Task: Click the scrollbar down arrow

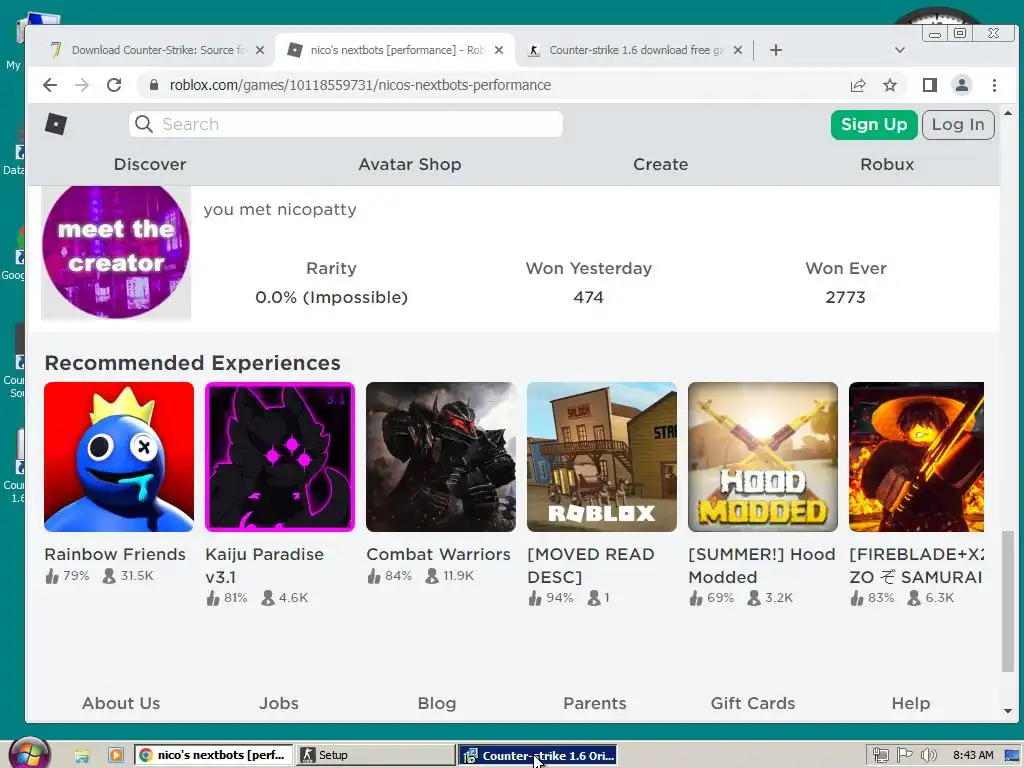Action: click(x=1008, y=711)
